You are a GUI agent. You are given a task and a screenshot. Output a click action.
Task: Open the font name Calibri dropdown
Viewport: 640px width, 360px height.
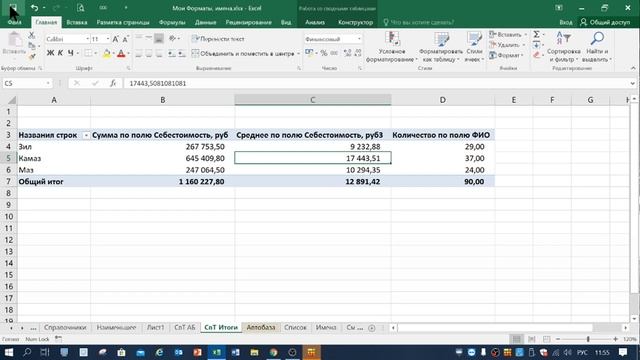87,39
